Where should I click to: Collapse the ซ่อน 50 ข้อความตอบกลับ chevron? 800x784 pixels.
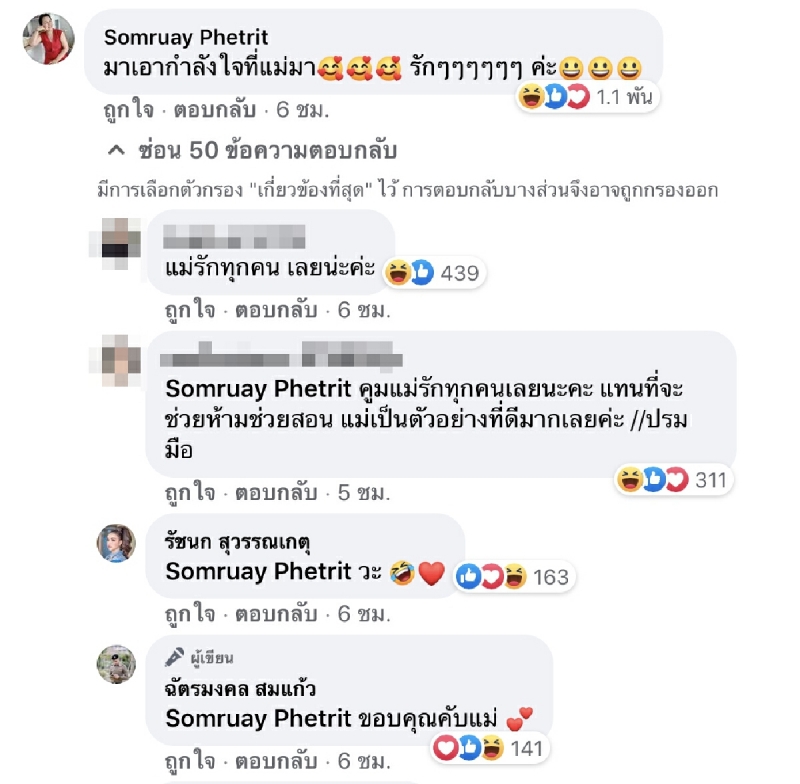[x=116, y=150]
